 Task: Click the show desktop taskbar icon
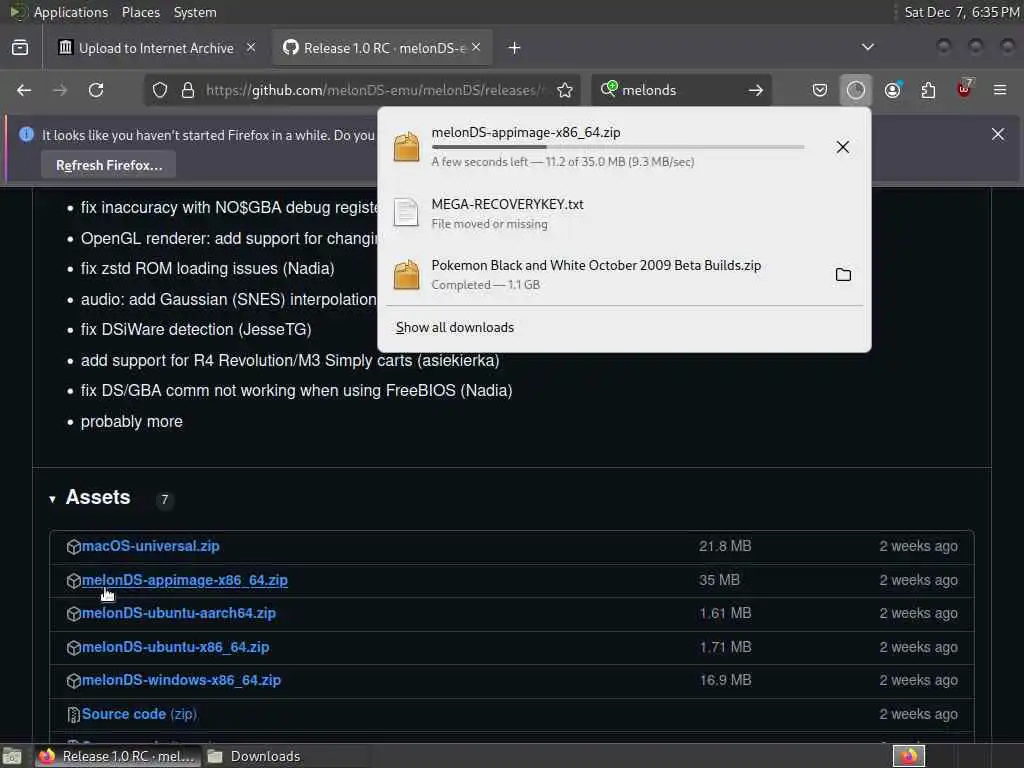click(x=12, y=756)
